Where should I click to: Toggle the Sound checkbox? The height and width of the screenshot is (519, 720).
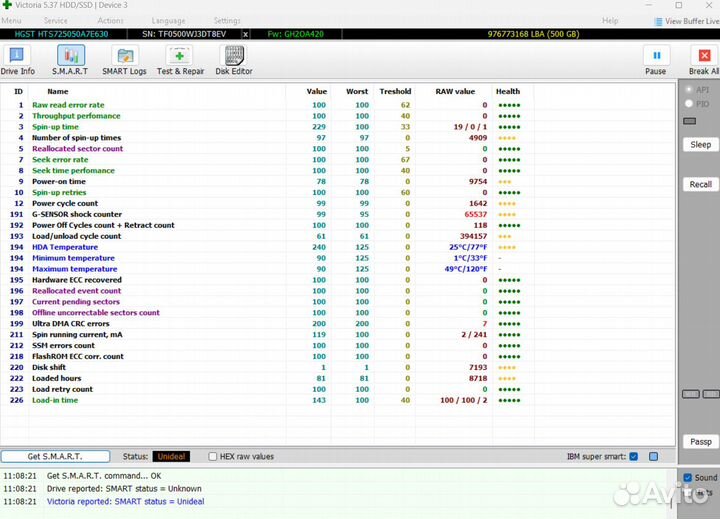coord(688,478)
